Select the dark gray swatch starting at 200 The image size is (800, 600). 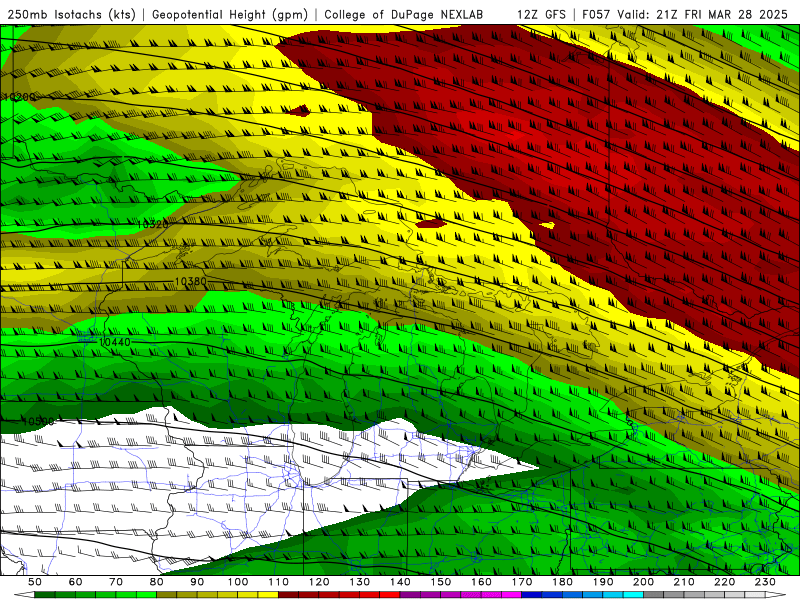(x=654, y=595)
